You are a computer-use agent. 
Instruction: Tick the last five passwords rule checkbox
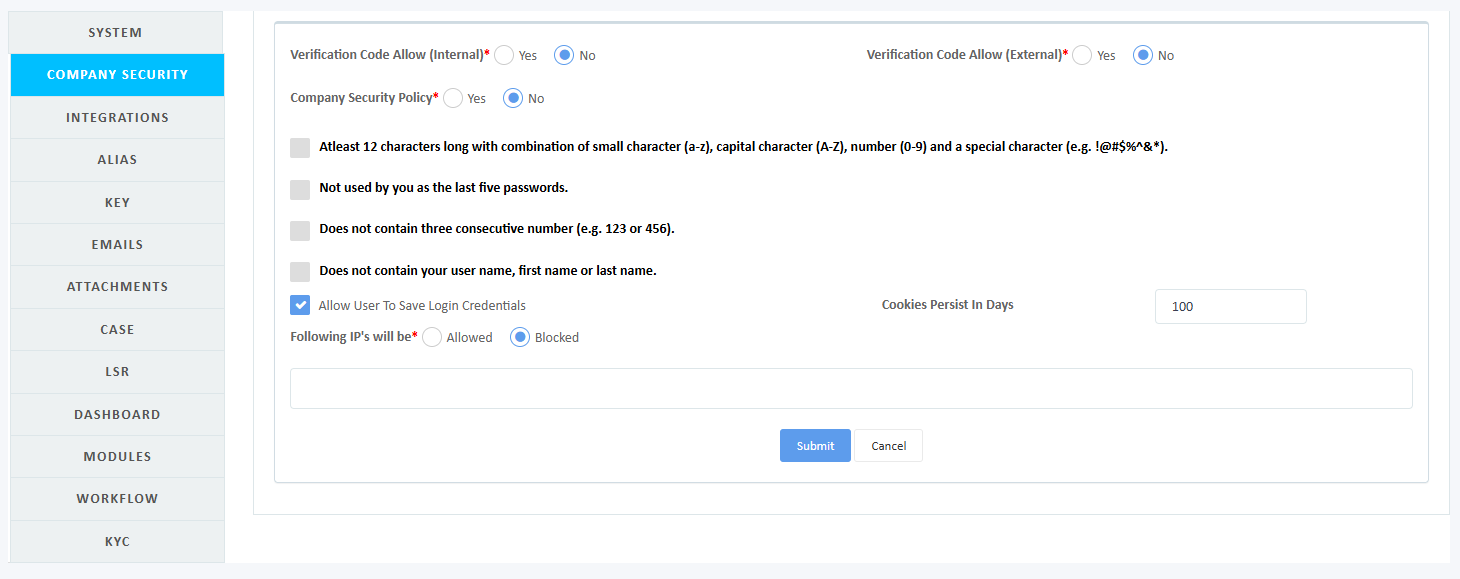pyautogui.click(x=300, y=190)
